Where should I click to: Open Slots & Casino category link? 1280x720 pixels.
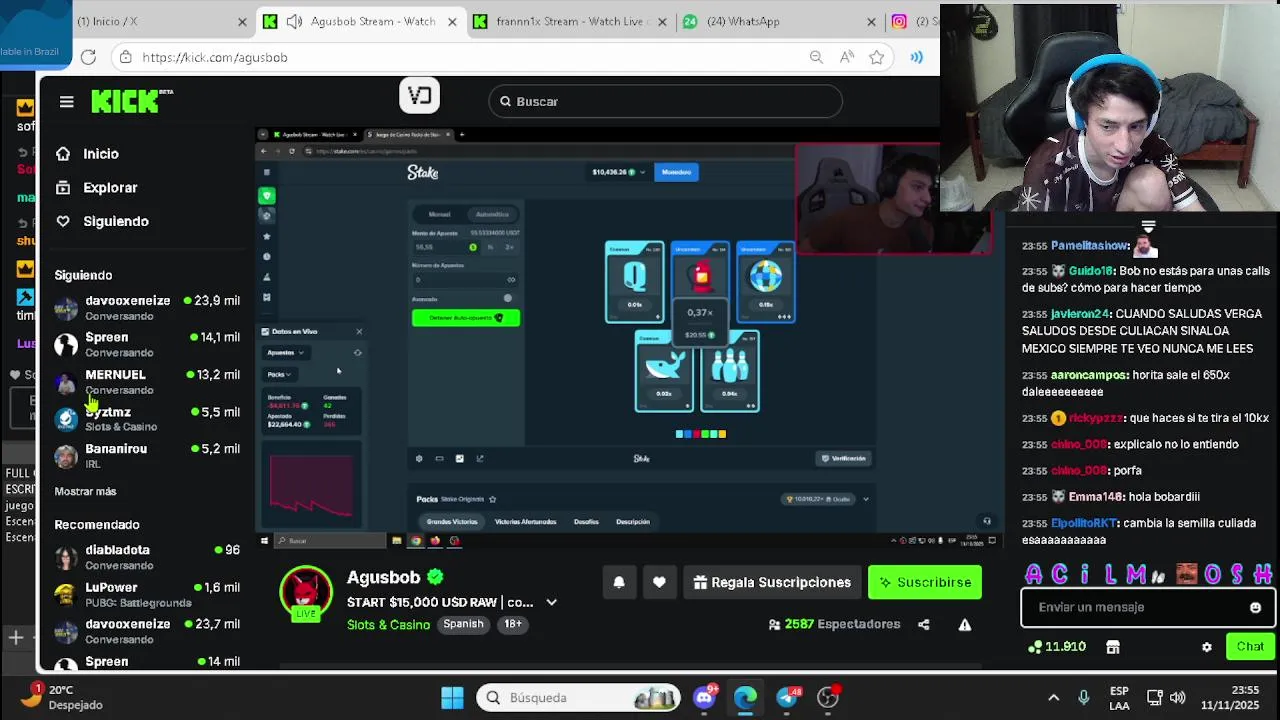388,624
